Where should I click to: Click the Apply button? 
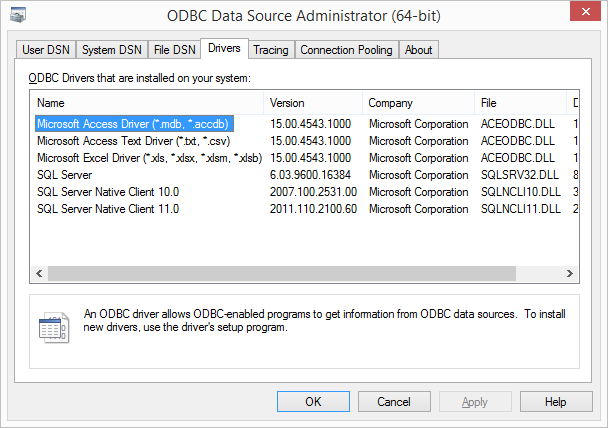pos(475,402)
